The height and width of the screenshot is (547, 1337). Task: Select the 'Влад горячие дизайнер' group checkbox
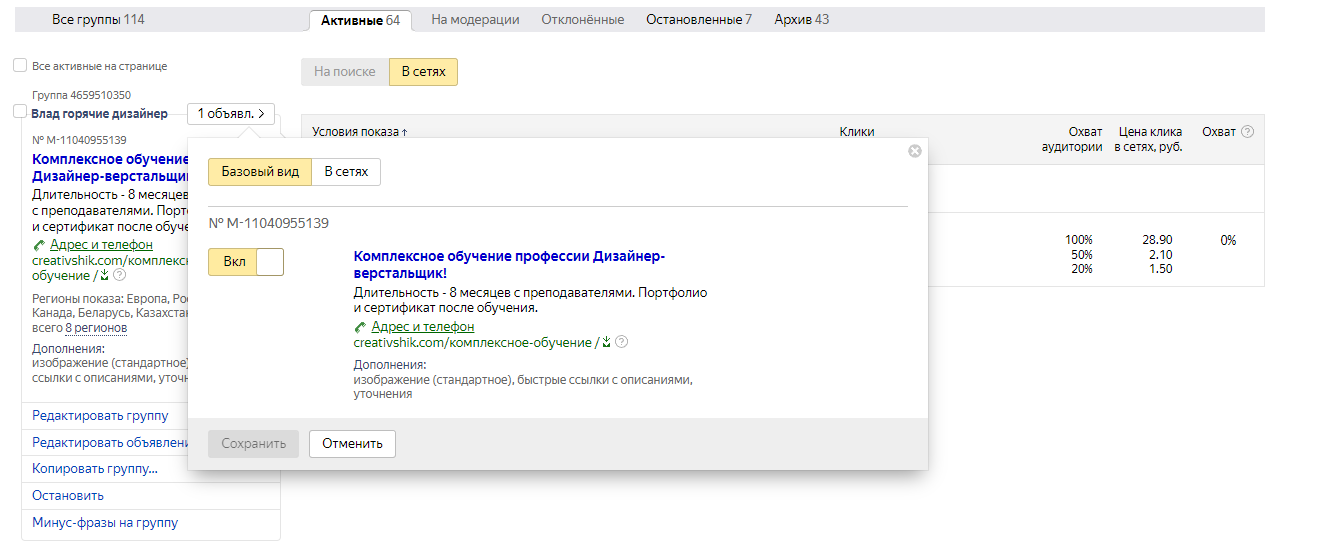coord(20,112)
